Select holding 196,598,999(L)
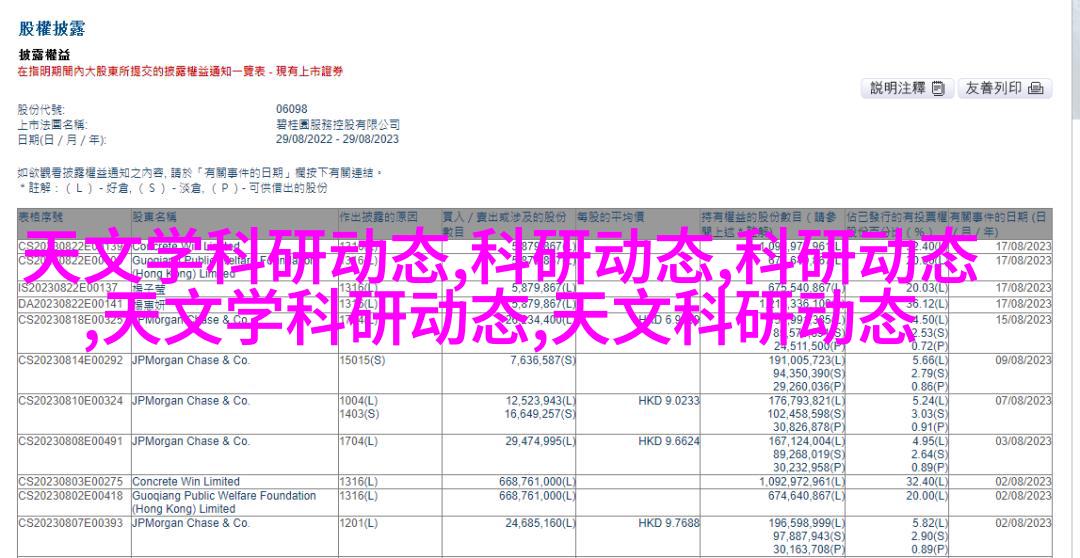 (807, 524)
